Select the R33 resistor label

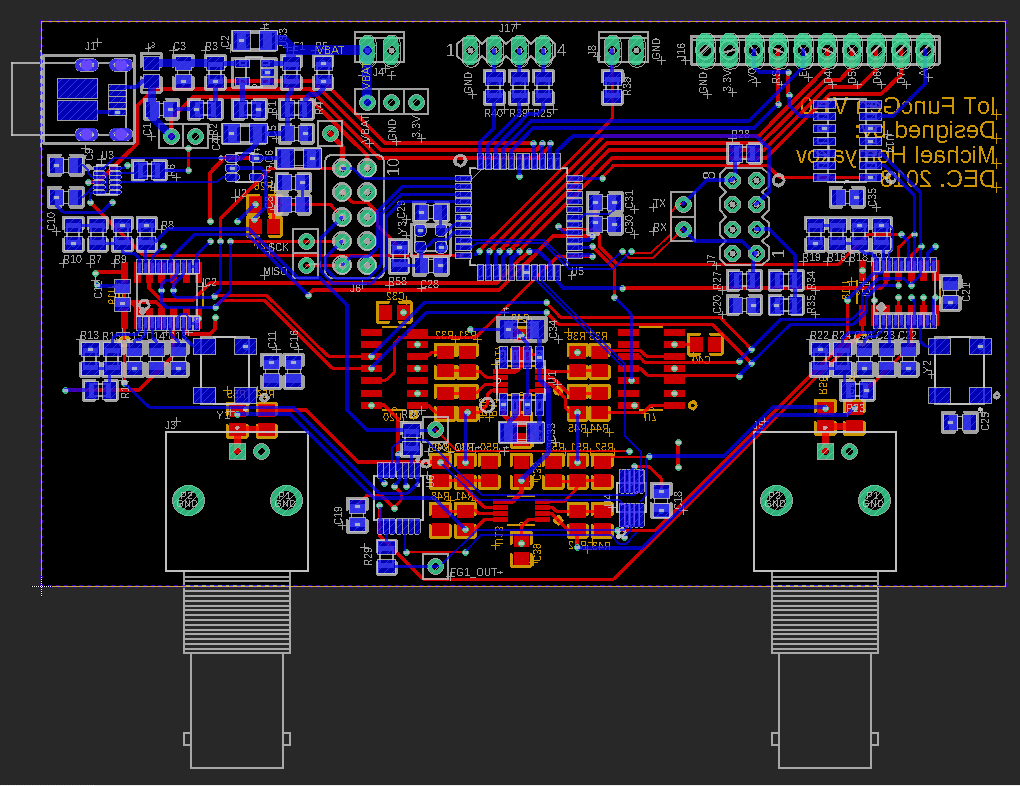(x=628, y=85)
